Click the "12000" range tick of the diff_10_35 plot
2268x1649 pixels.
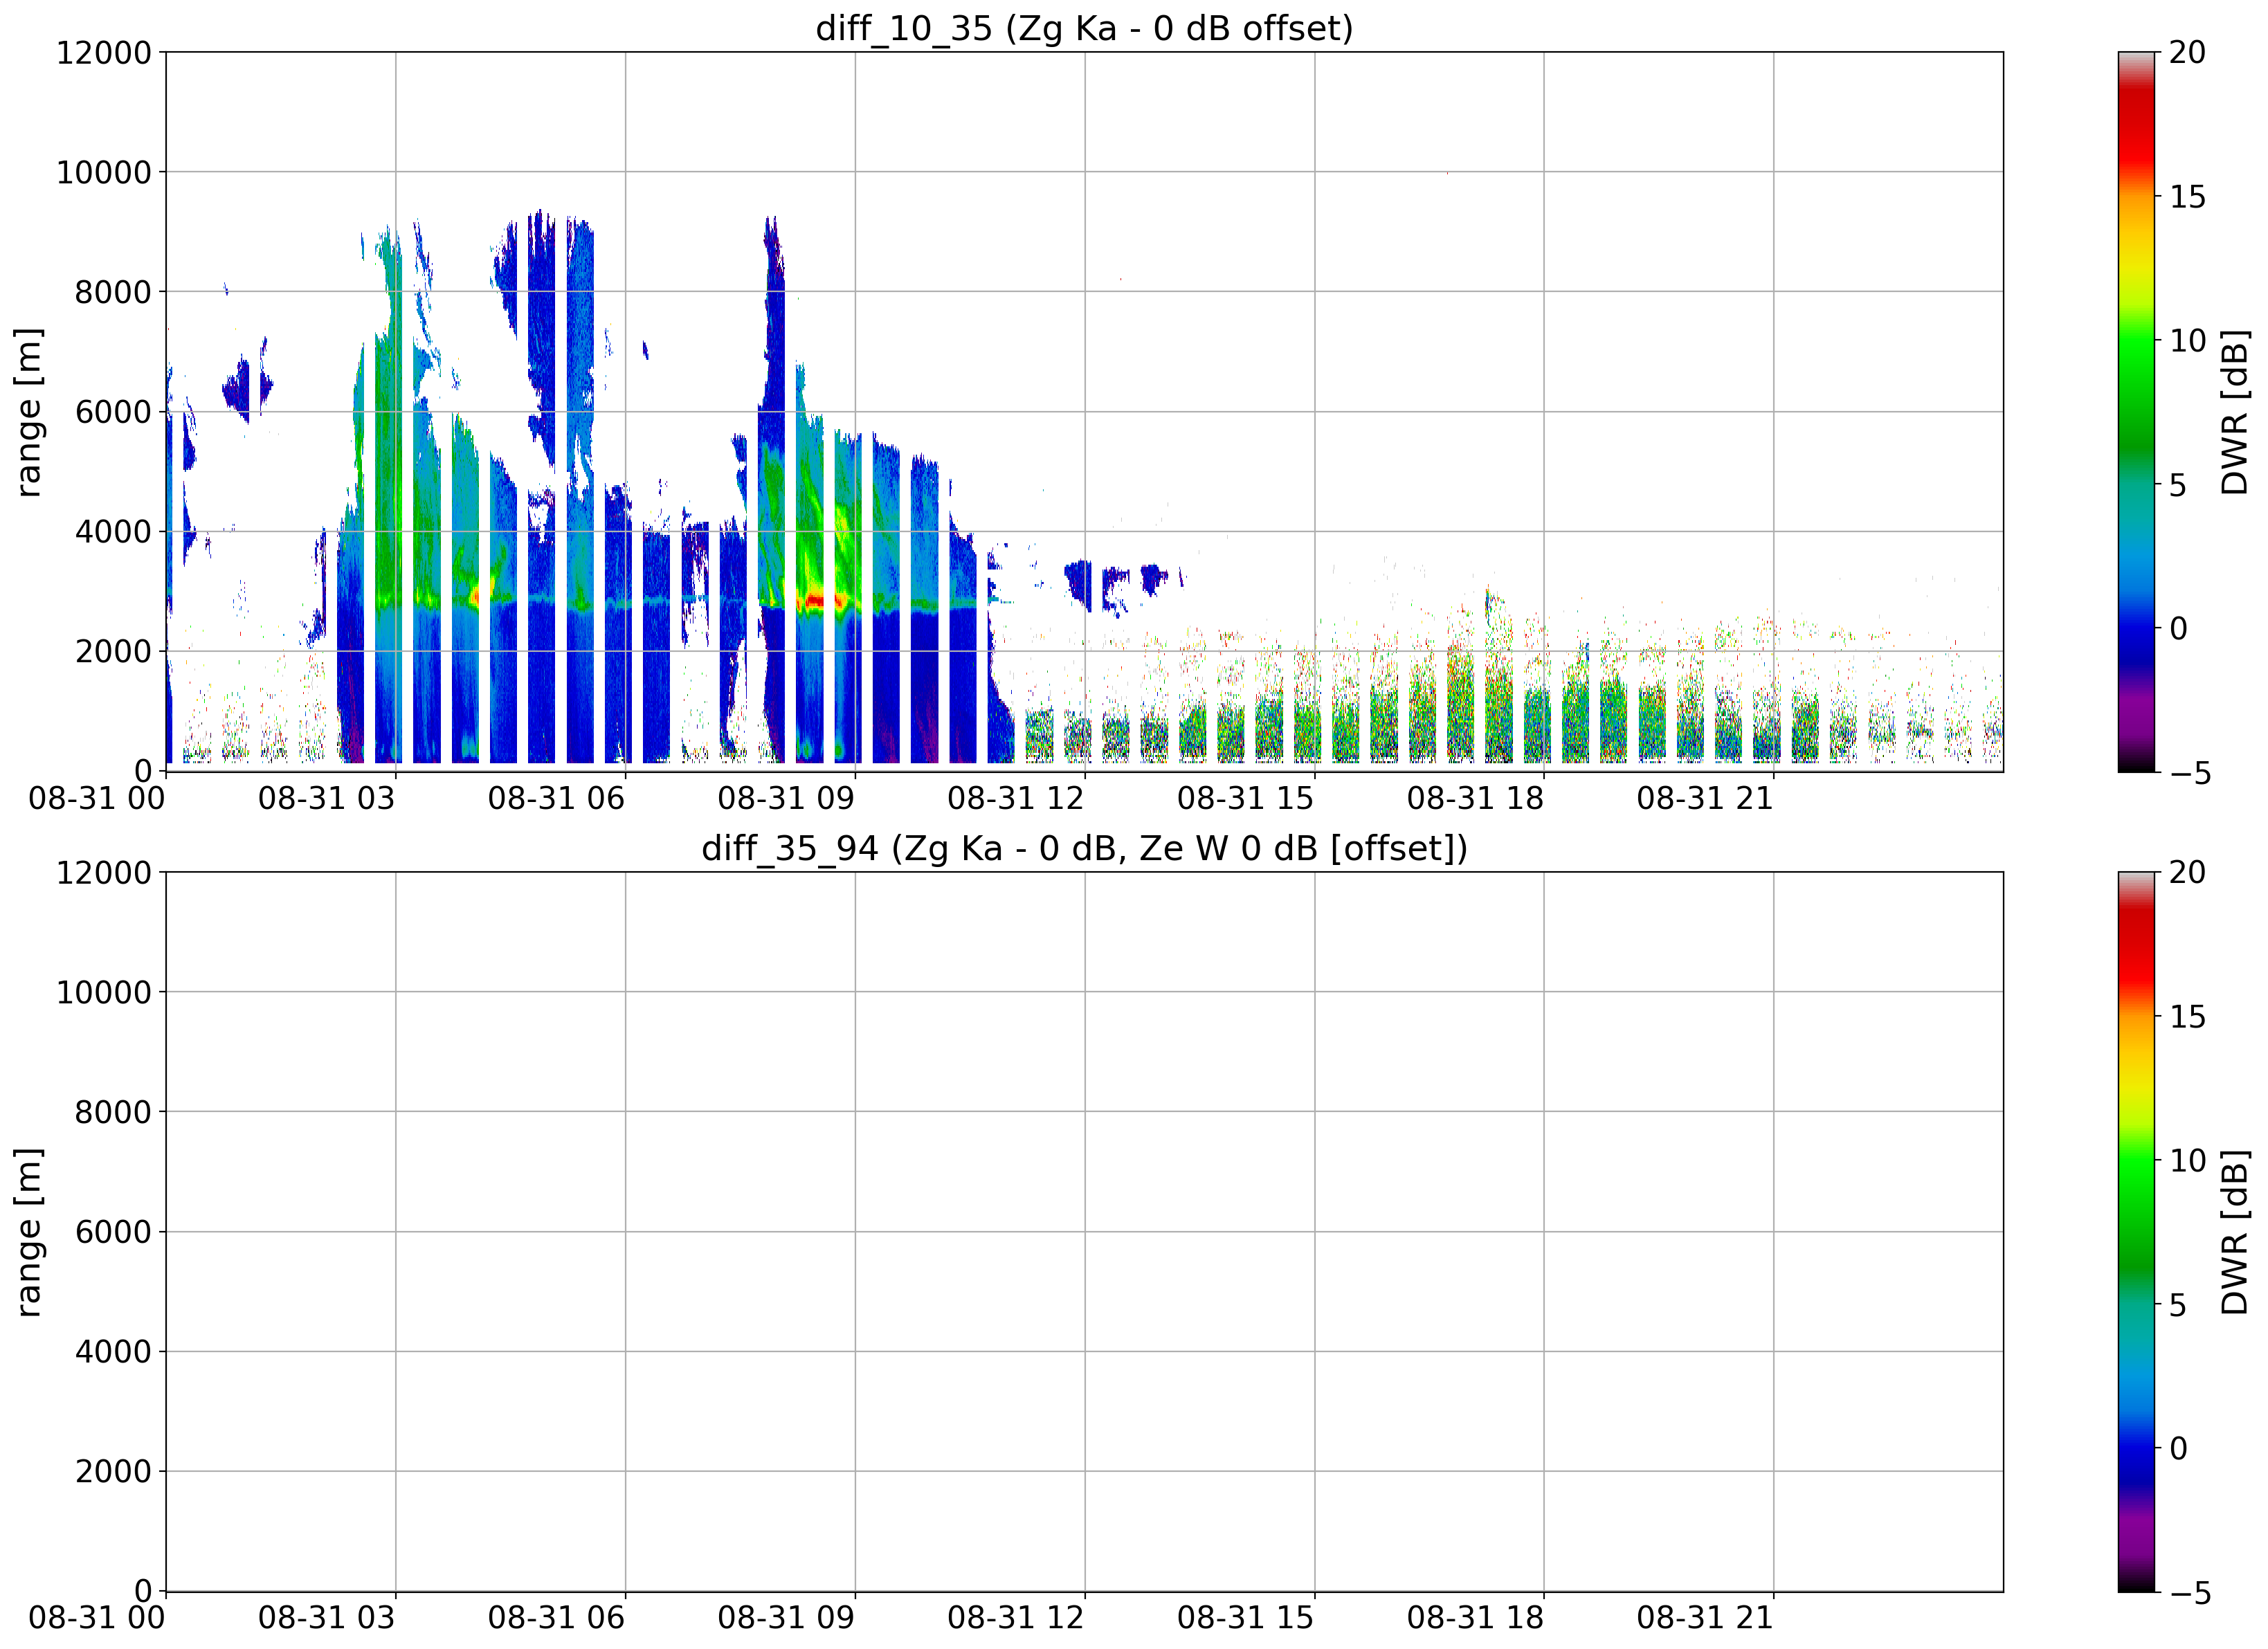coord(104,52)
